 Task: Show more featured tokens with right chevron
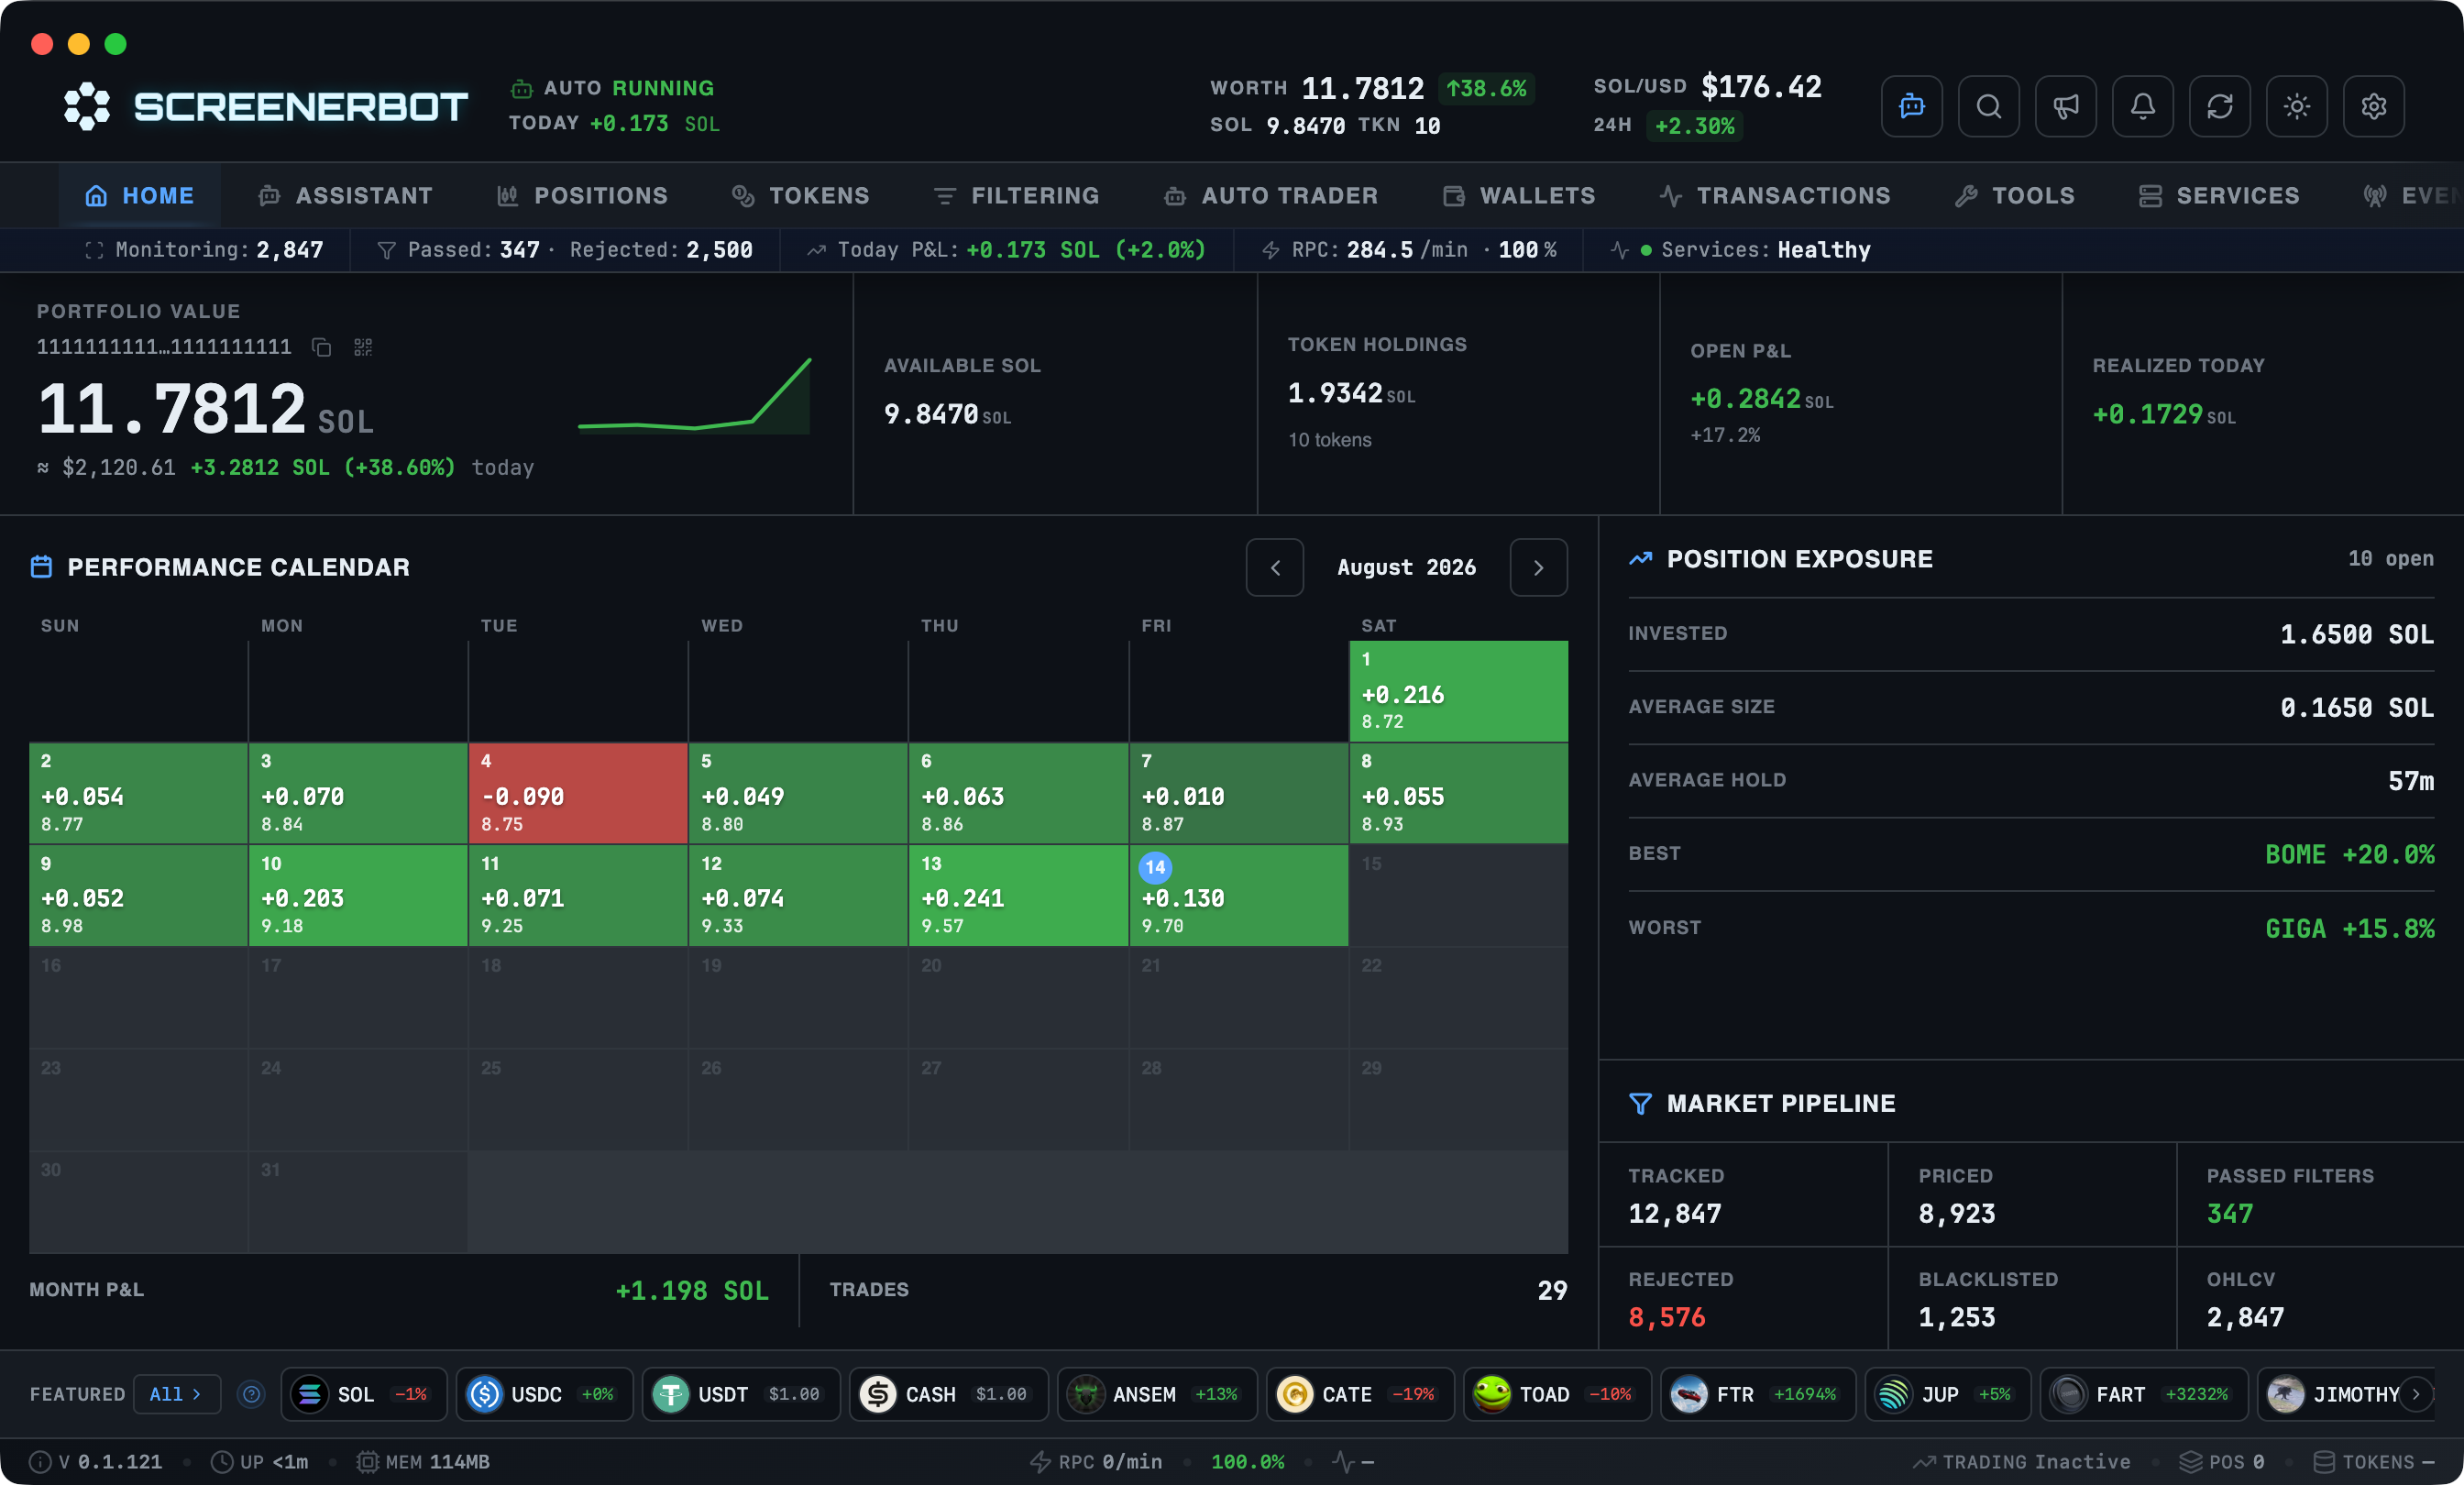click(x=2416, y=1394)
